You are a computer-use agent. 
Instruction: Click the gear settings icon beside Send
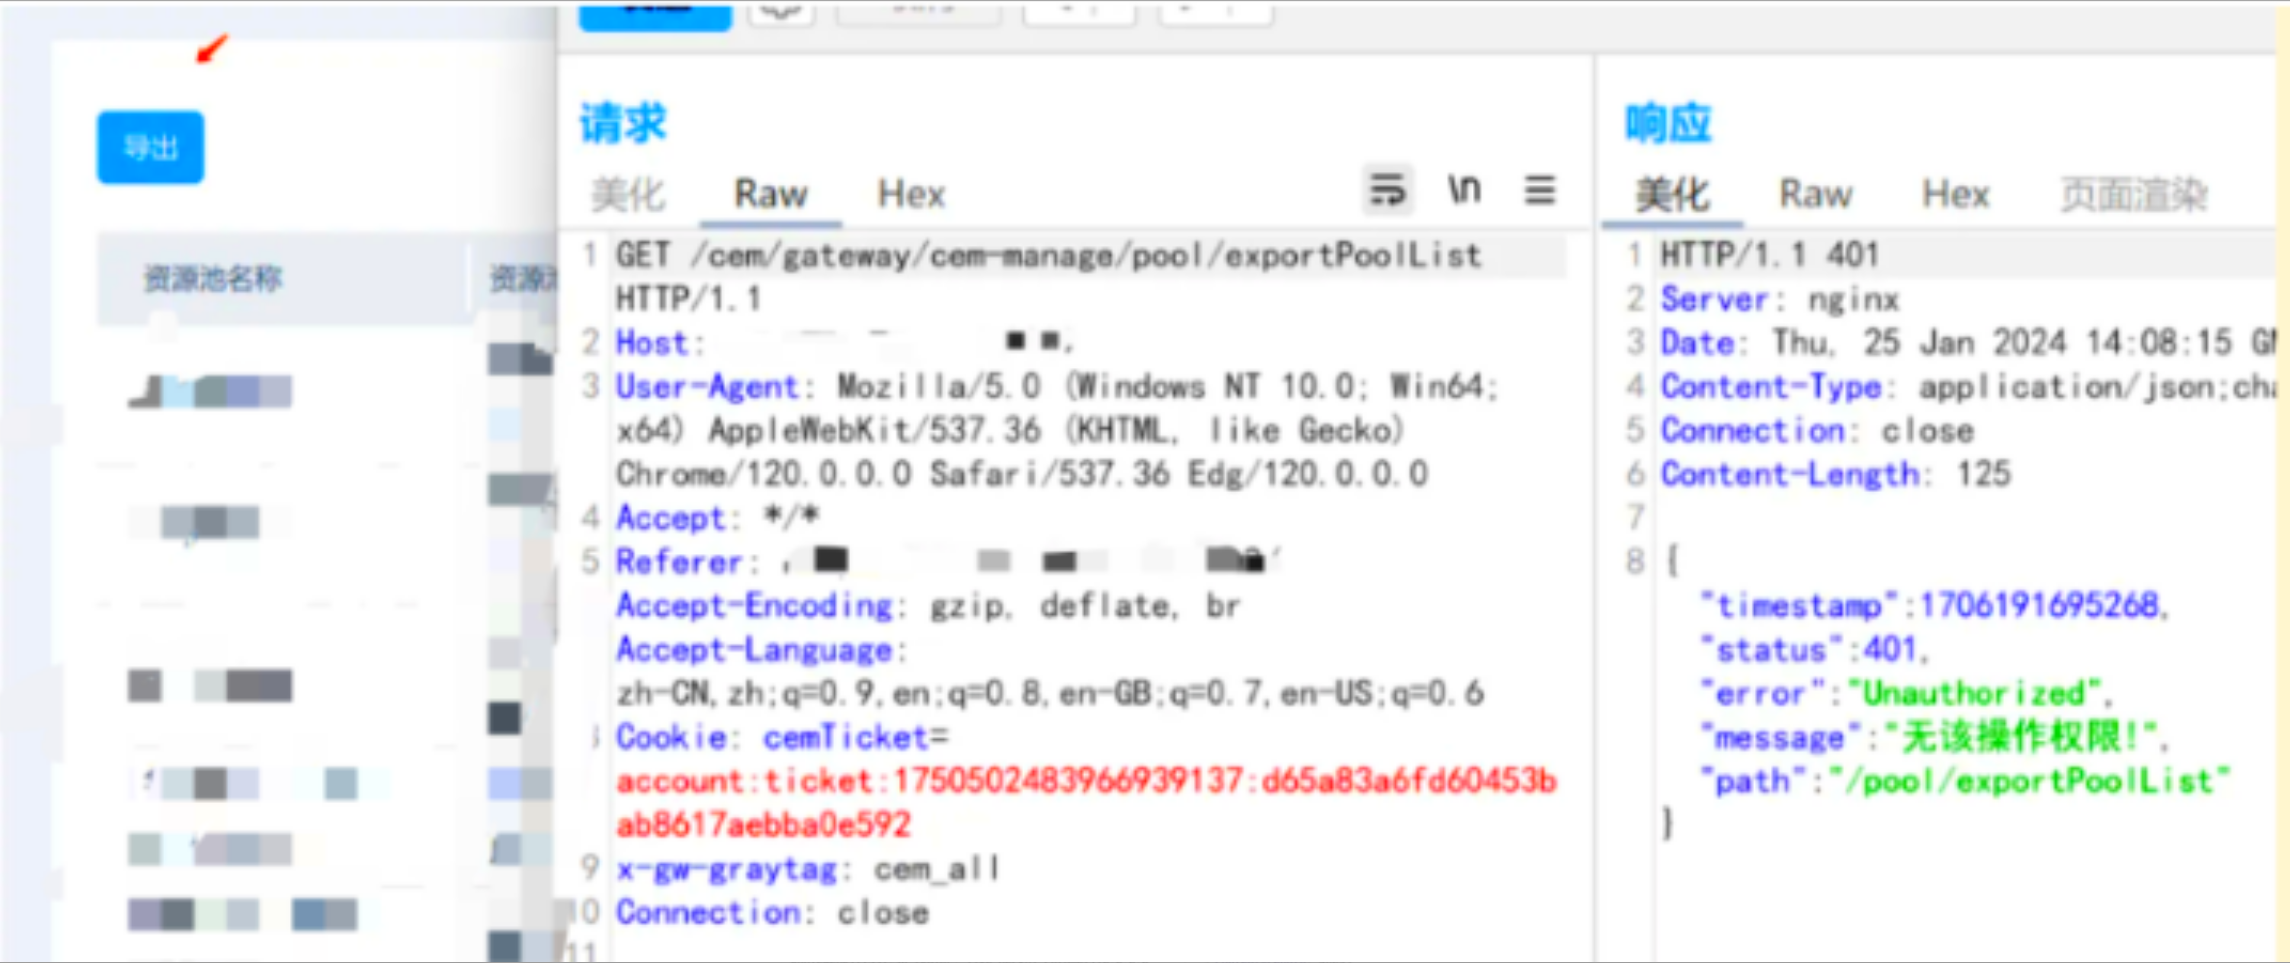pyautogui.click(x=781, y=13)
